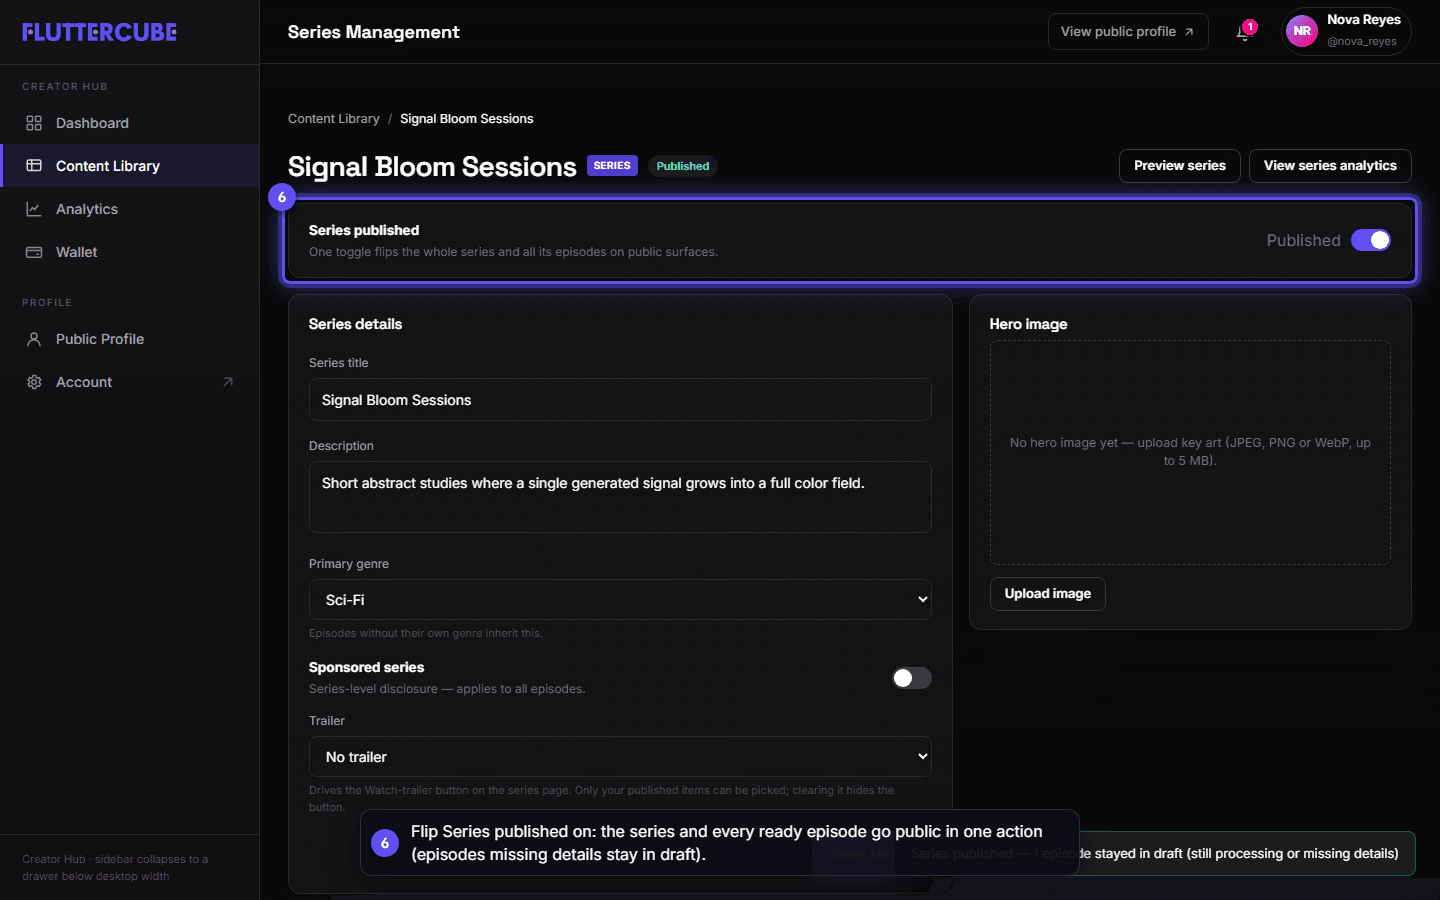This screenshot has width=1440, height=900.
Task: Click the Dashboard grid icon in sidebar
Action: (34, 123)
